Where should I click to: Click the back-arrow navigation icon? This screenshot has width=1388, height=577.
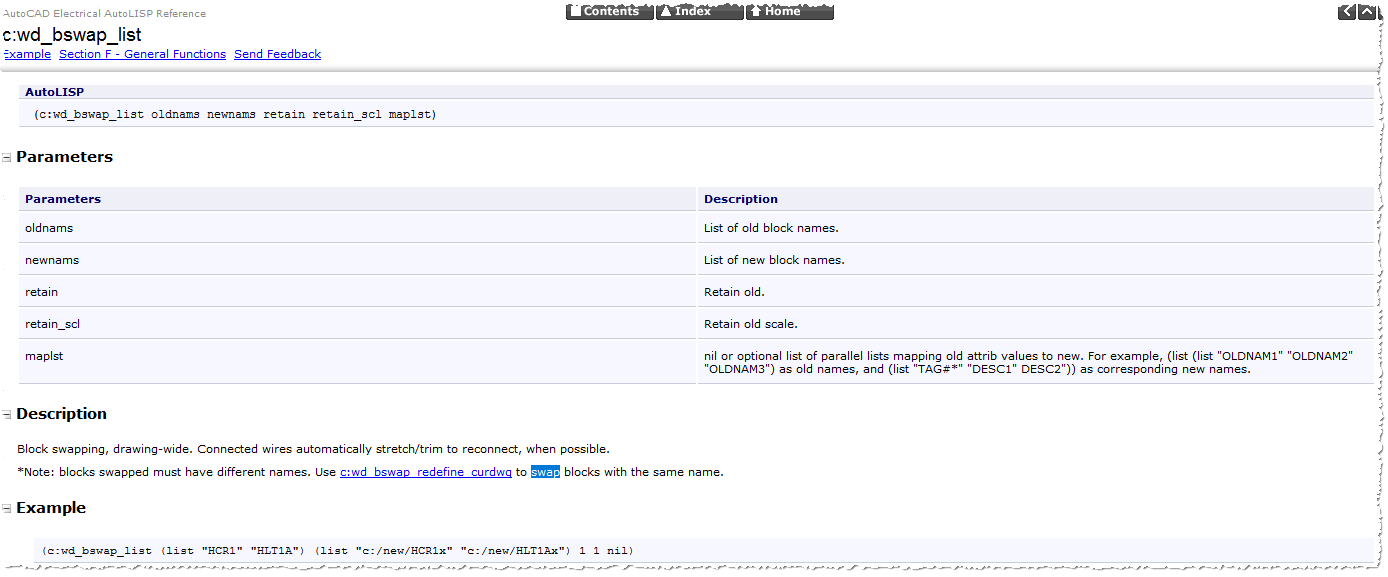point(1347,11)
